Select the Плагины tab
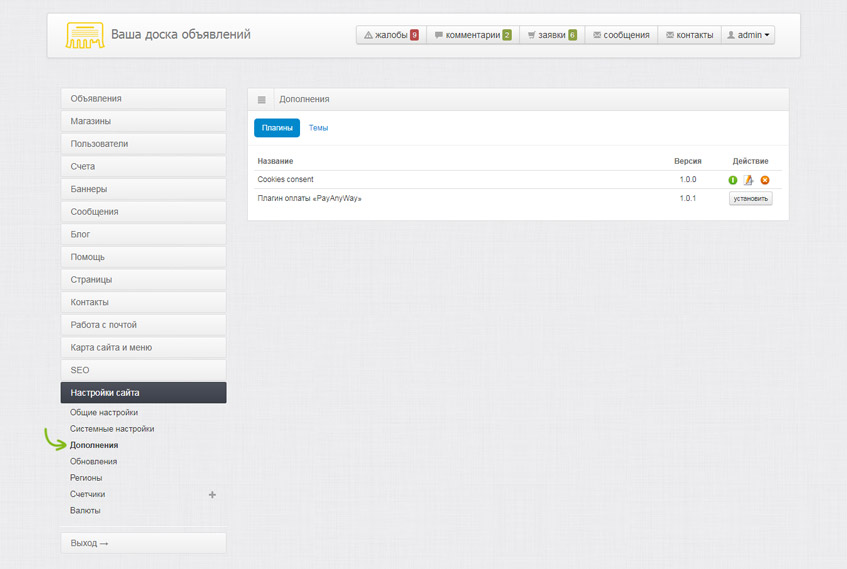This screenshot has width=847, height=569. (x=277, y=128)
